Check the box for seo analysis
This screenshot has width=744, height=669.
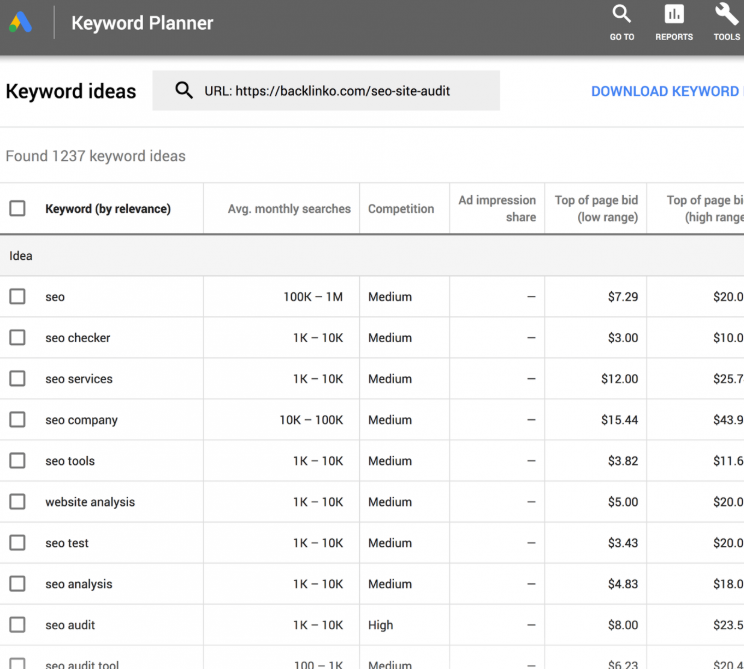pyautogui.click(x=18, y=584)
